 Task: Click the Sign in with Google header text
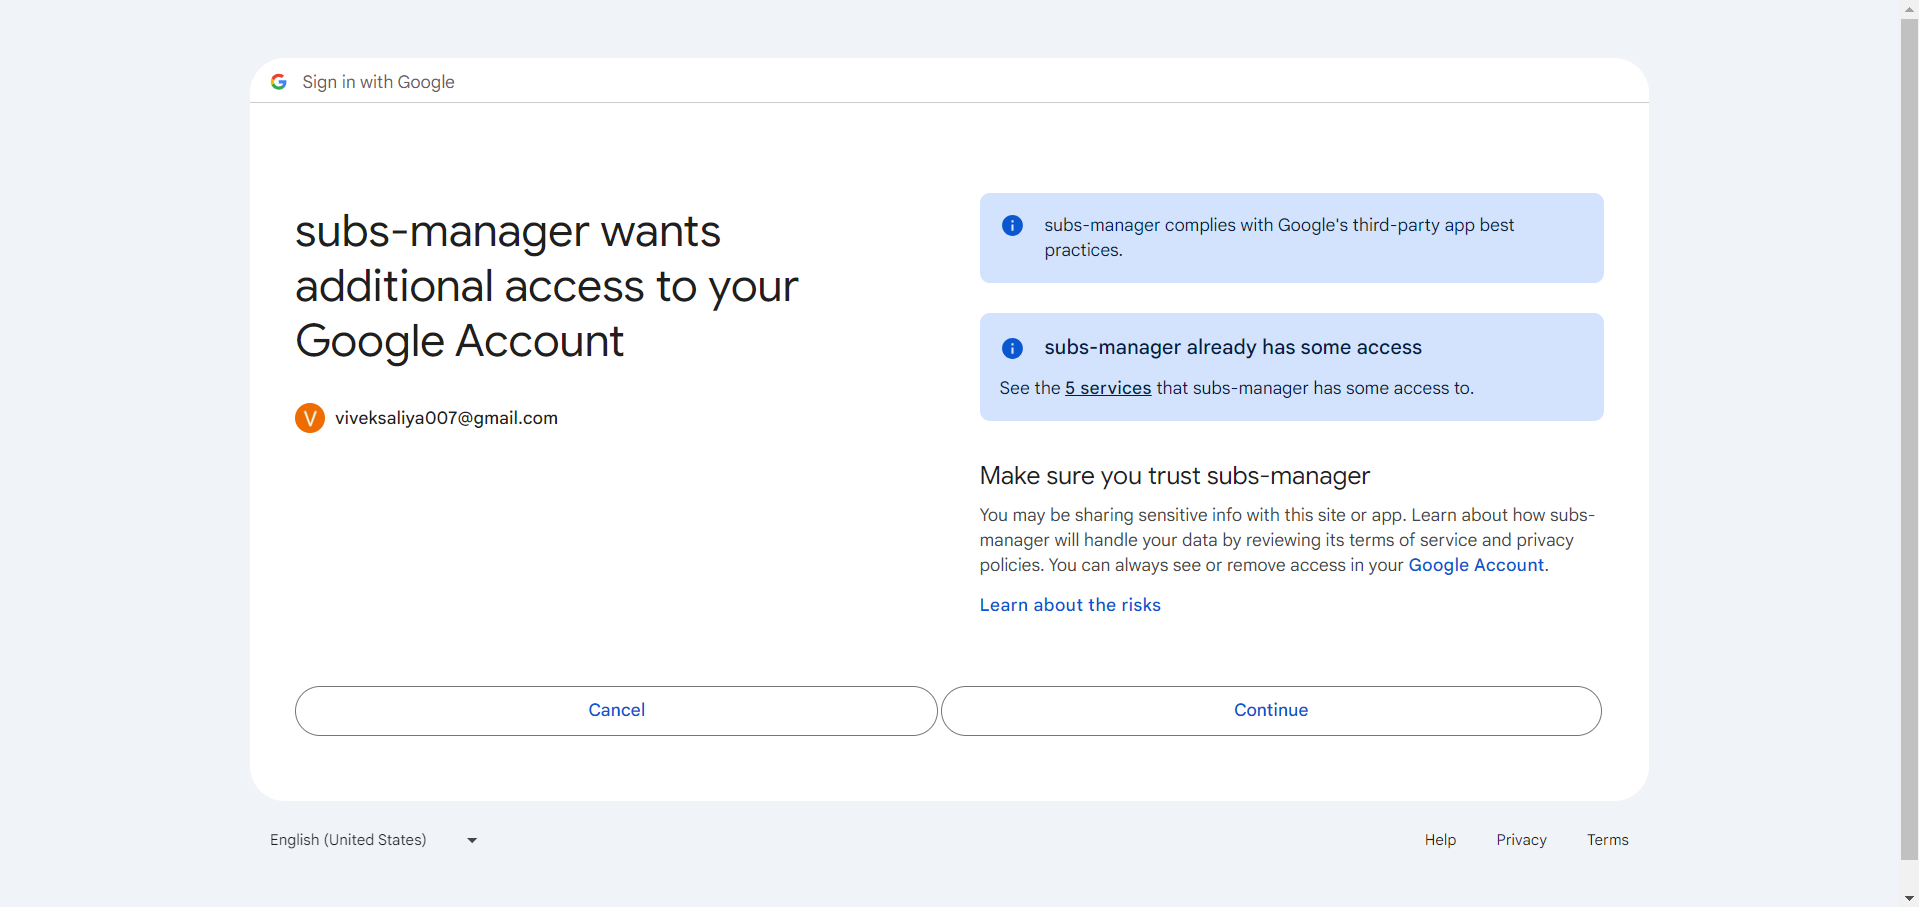(378, 82)
